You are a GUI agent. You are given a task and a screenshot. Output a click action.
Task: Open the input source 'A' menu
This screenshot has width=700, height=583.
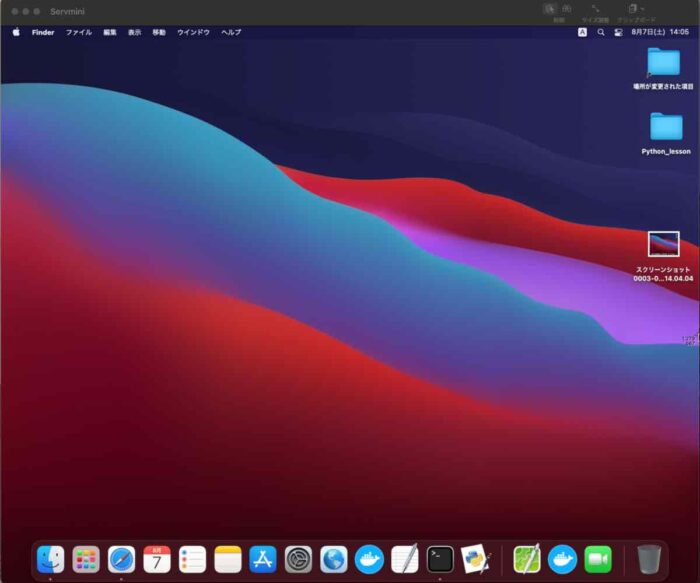point(582,32)
